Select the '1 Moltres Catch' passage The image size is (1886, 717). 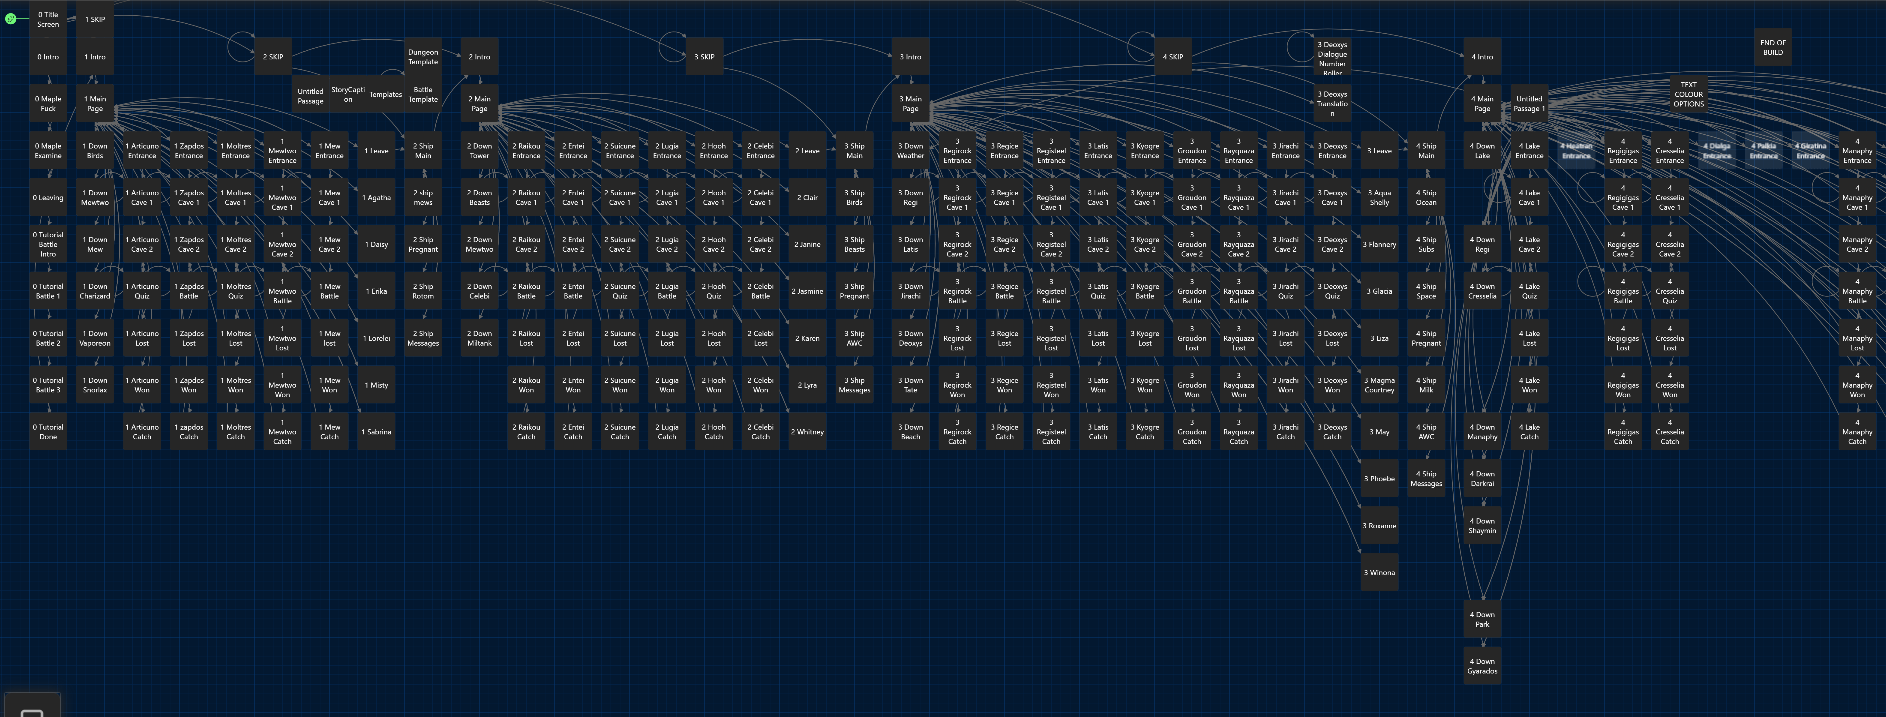(x=236, y=432)
